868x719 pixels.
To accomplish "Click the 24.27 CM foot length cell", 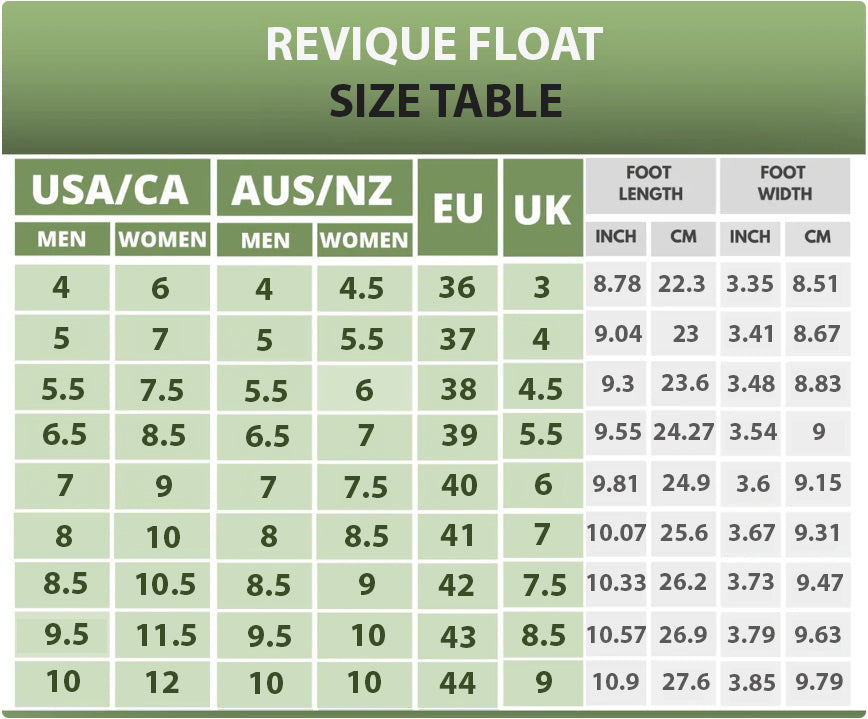I will (684, 433).
